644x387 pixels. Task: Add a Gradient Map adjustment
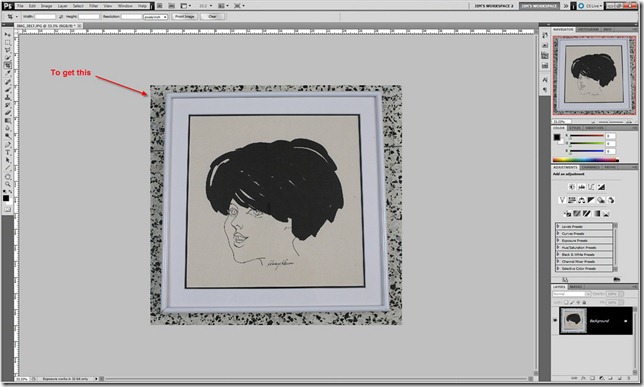click(x=596, y=213)
